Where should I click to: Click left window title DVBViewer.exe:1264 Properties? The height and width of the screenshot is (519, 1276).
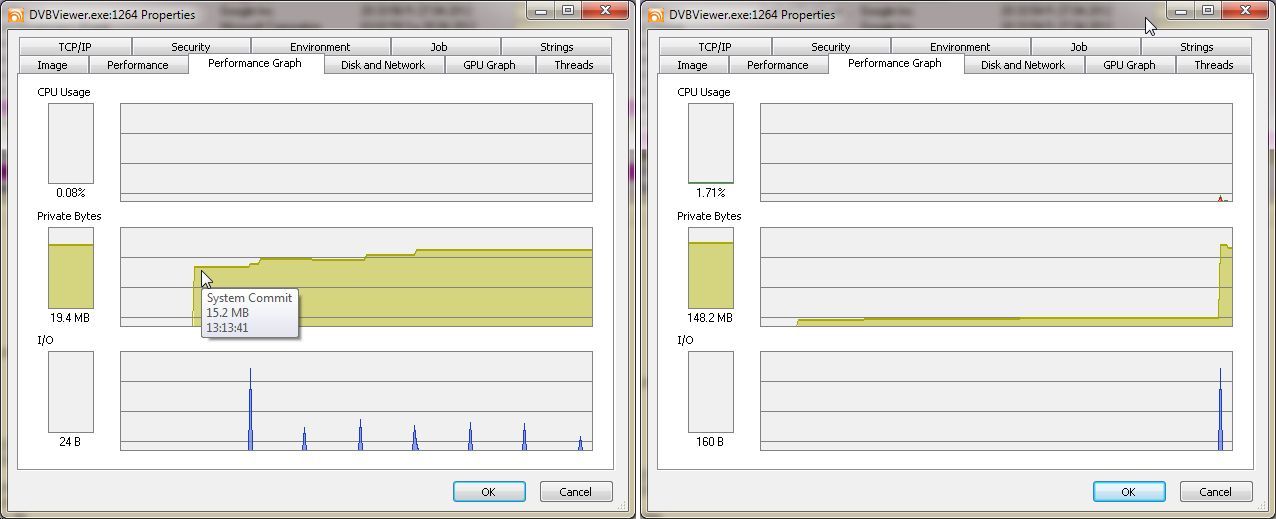111,15
